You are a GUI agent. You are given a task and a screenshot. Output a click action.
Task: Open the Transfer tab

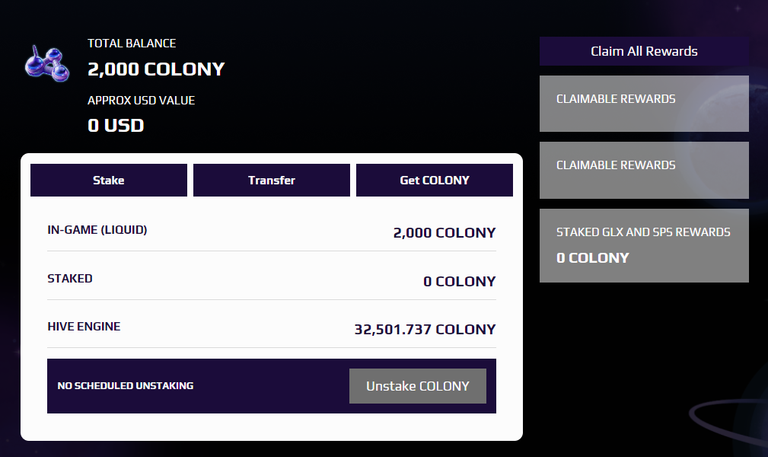pyautogui.click(x=271, y=180)
